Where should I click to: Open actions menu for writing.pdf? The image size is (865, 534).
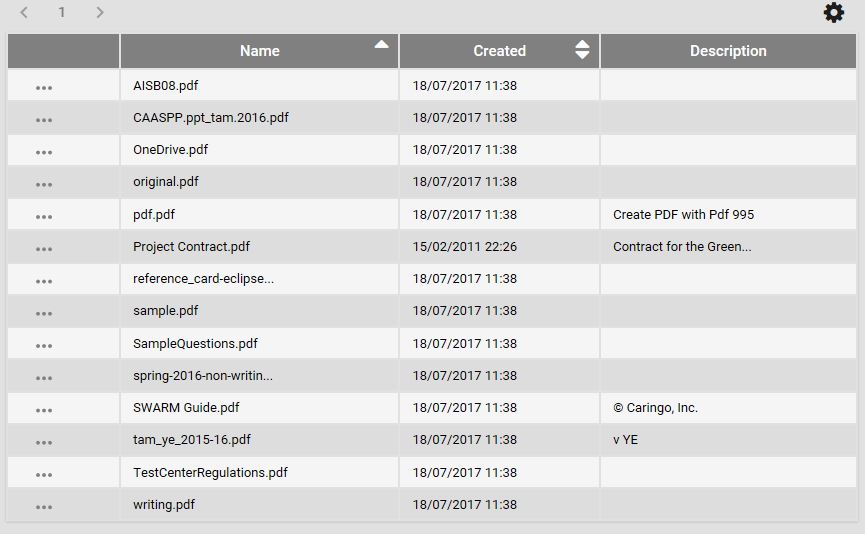(44, 508)
